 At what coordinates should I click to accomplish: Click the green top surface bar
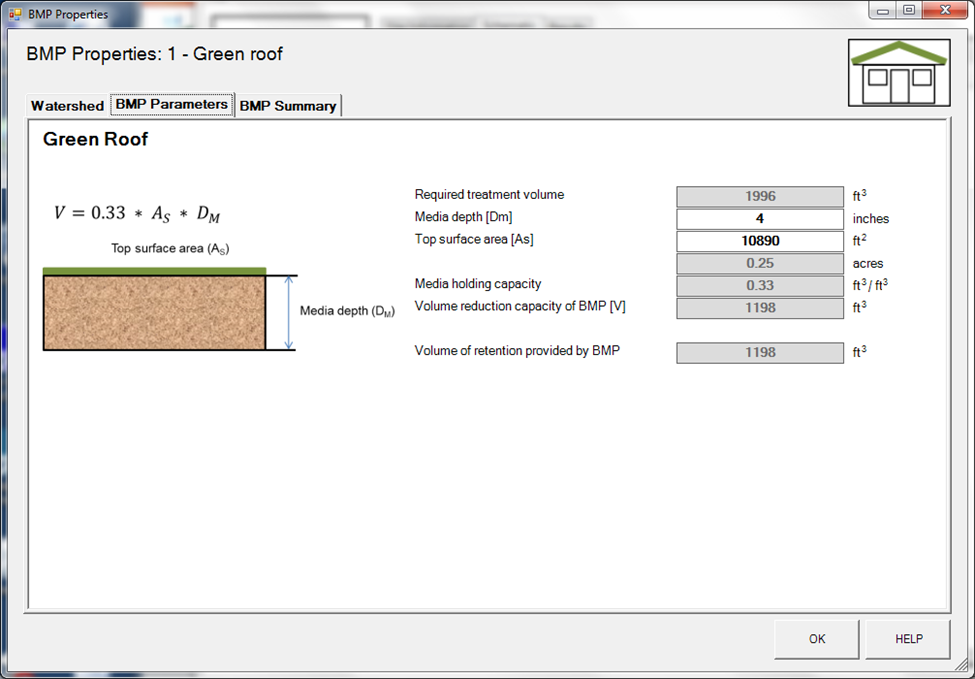[x=154, y=271]
